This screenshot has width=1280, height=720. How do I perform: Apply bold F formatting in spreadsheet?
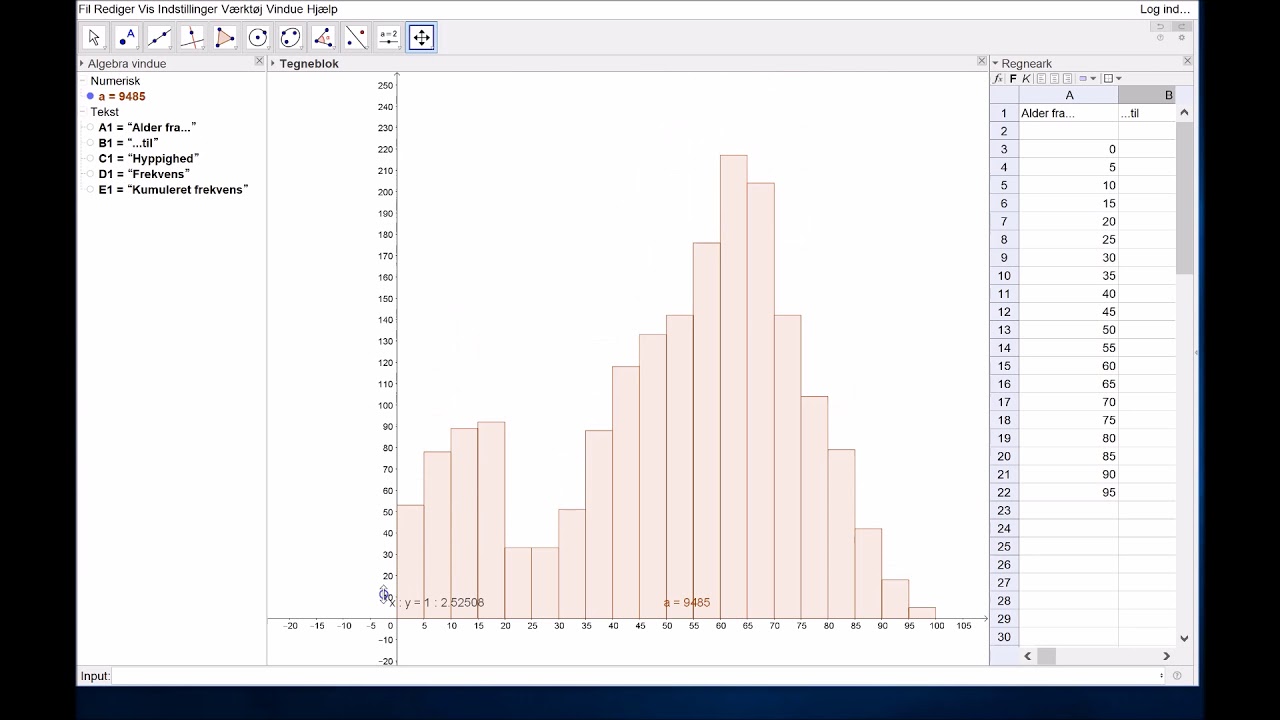tap(1013, 79)
